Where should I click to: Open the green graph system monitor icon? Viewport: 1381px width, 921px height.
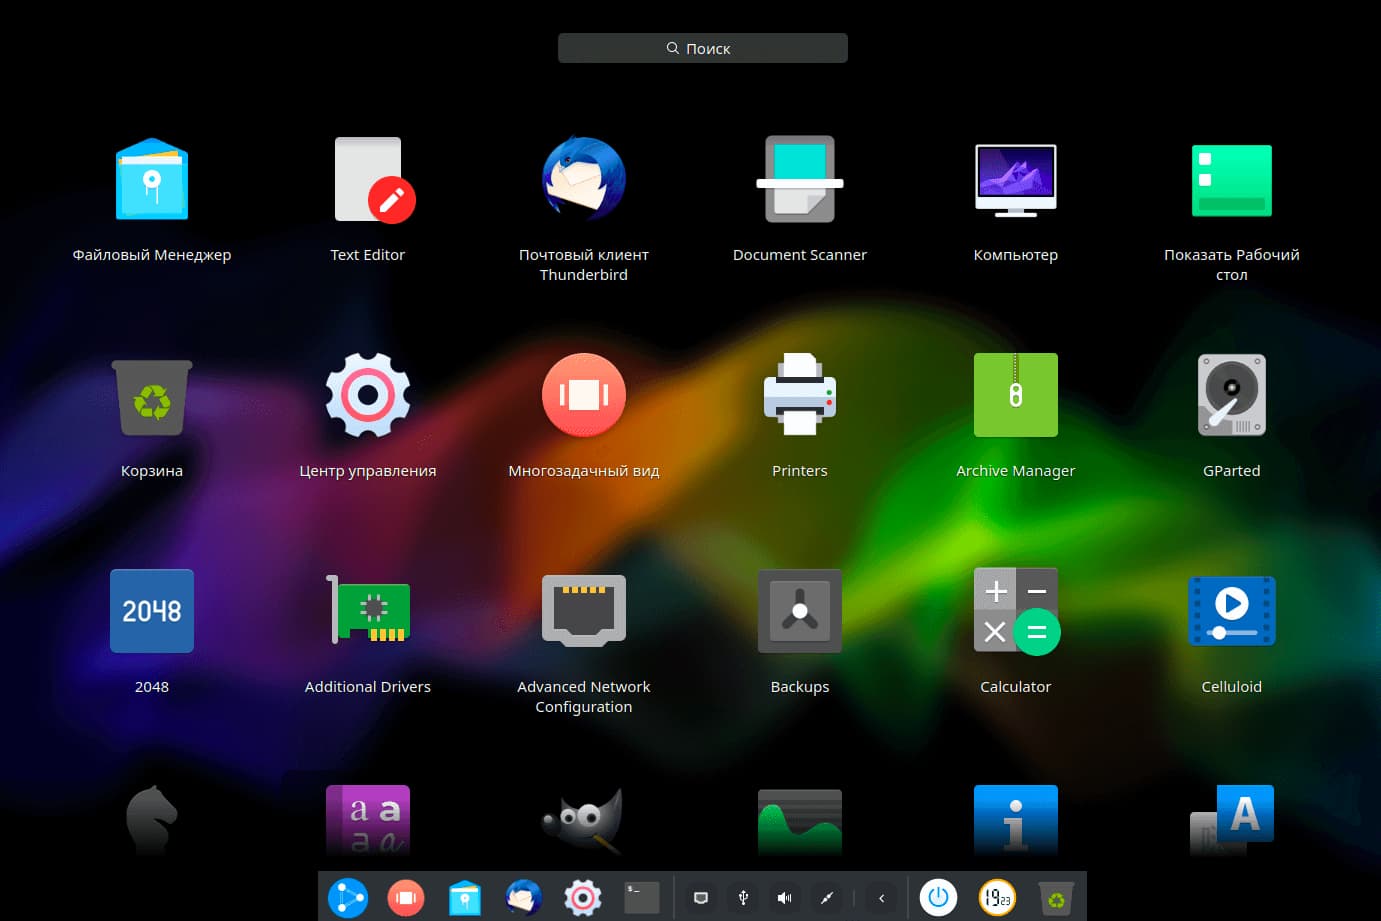(800, 822)
